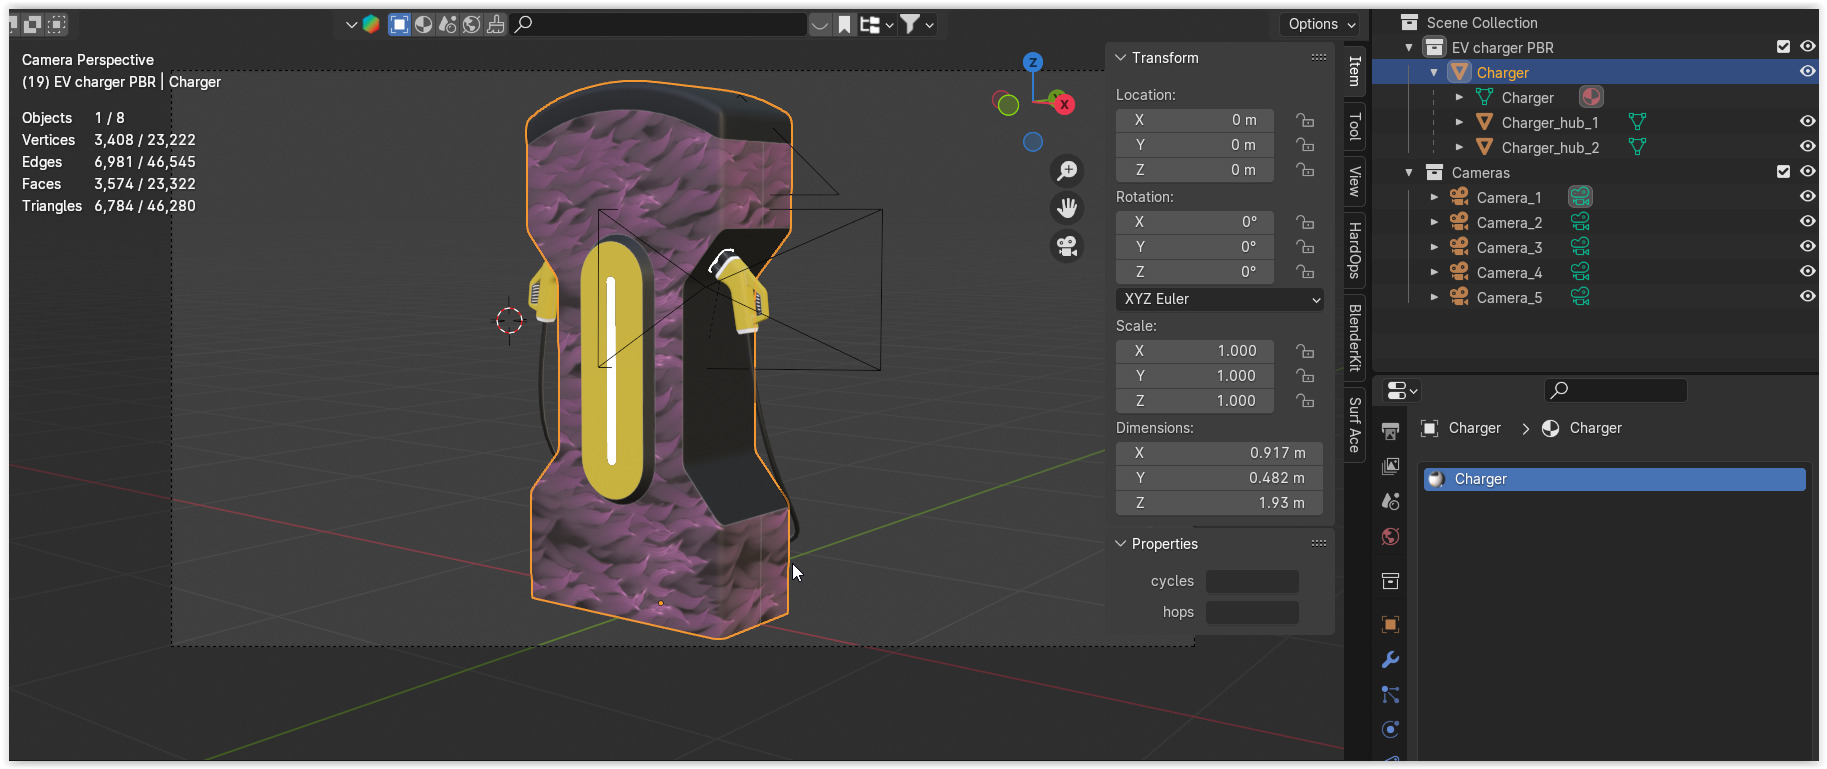
Task: Collapse the EV charger PBR collection
Action: 1409,47
